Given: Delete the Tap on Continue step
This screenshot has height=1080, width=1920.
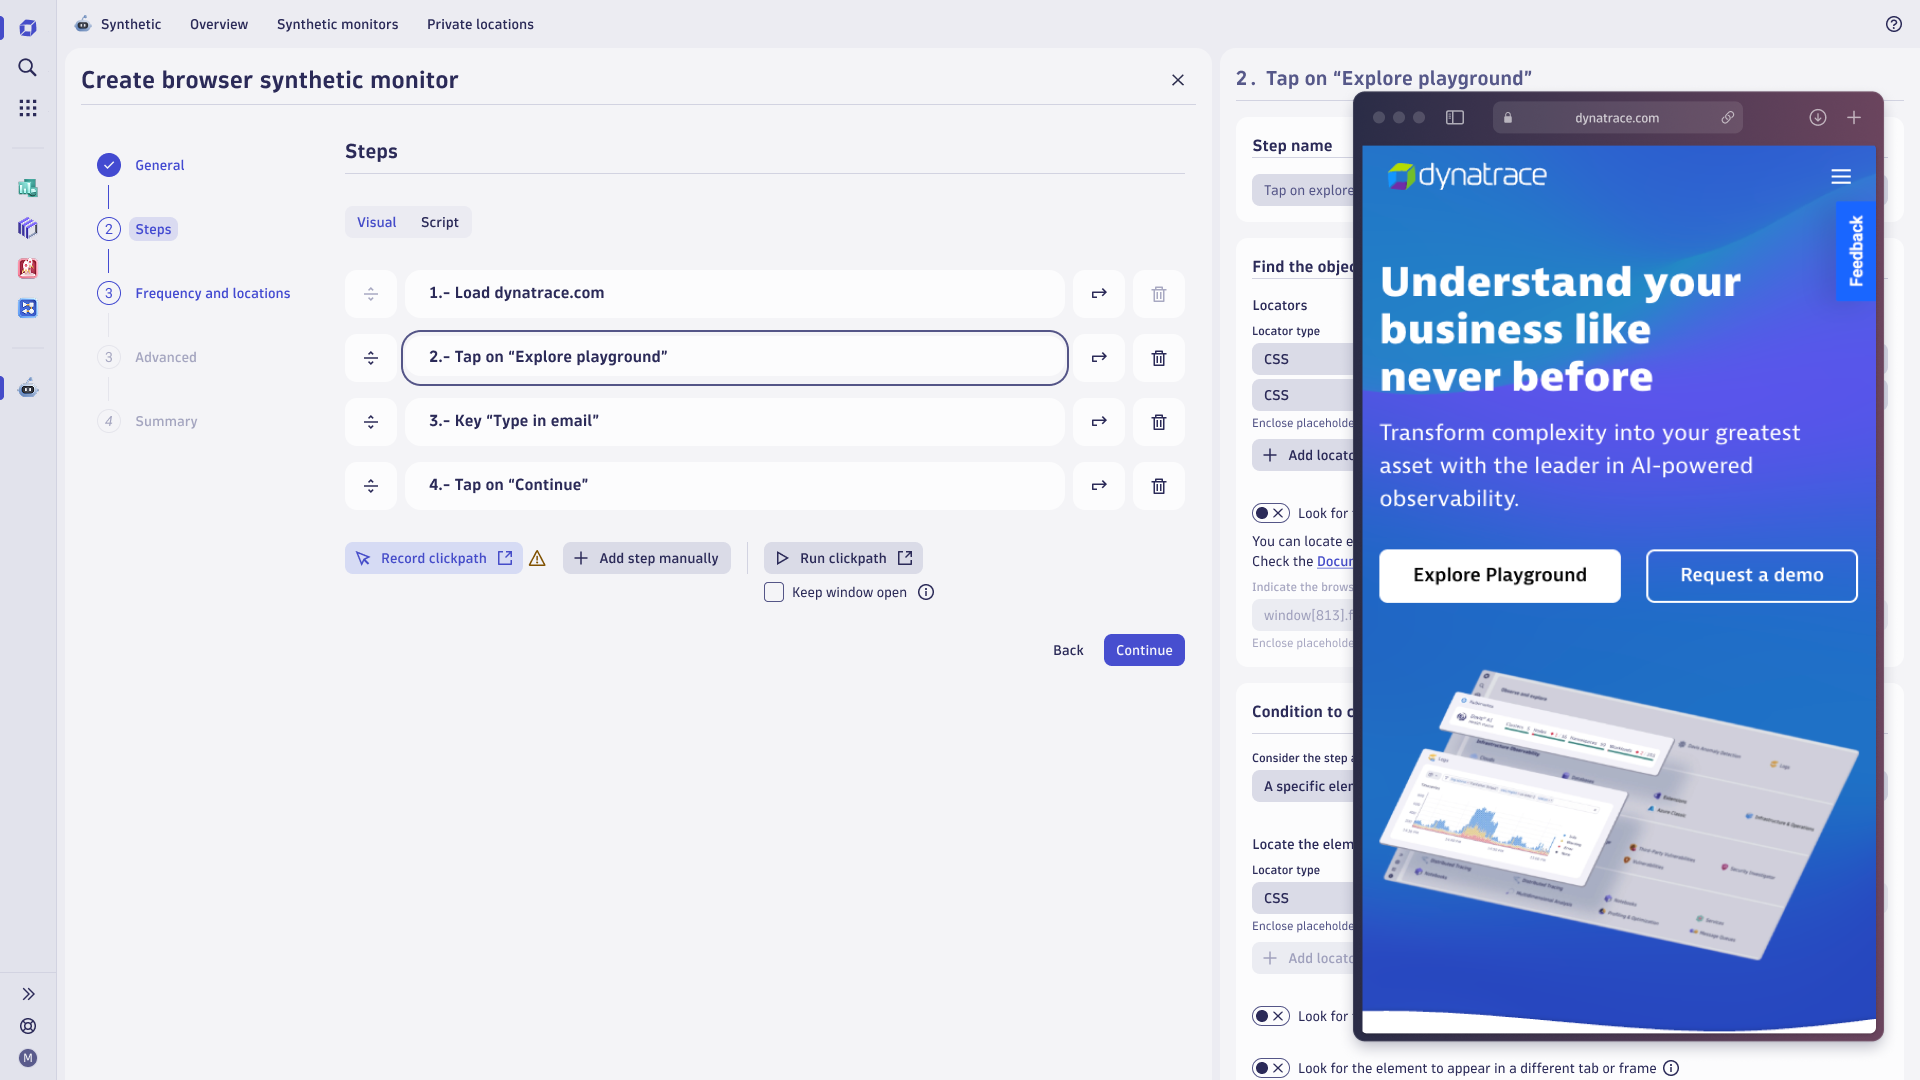Looking at the screenshot, I should coord(1159,486).
